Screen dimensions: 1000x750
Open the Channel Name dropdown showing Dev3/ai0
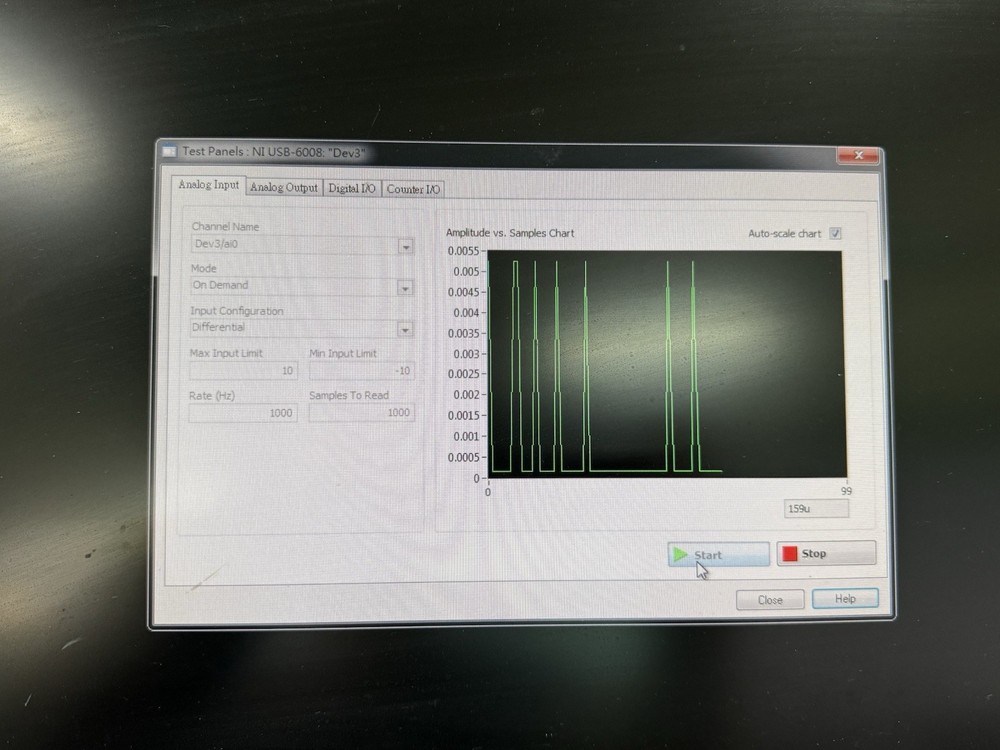tap(405, 245)
